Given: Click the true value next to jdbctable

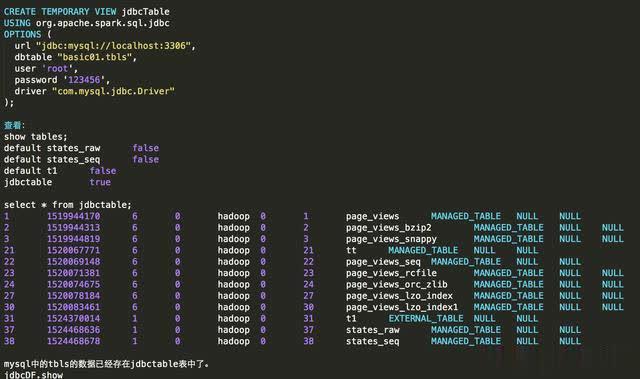Looking at the screenshot, I should click(x=100, y=182).
